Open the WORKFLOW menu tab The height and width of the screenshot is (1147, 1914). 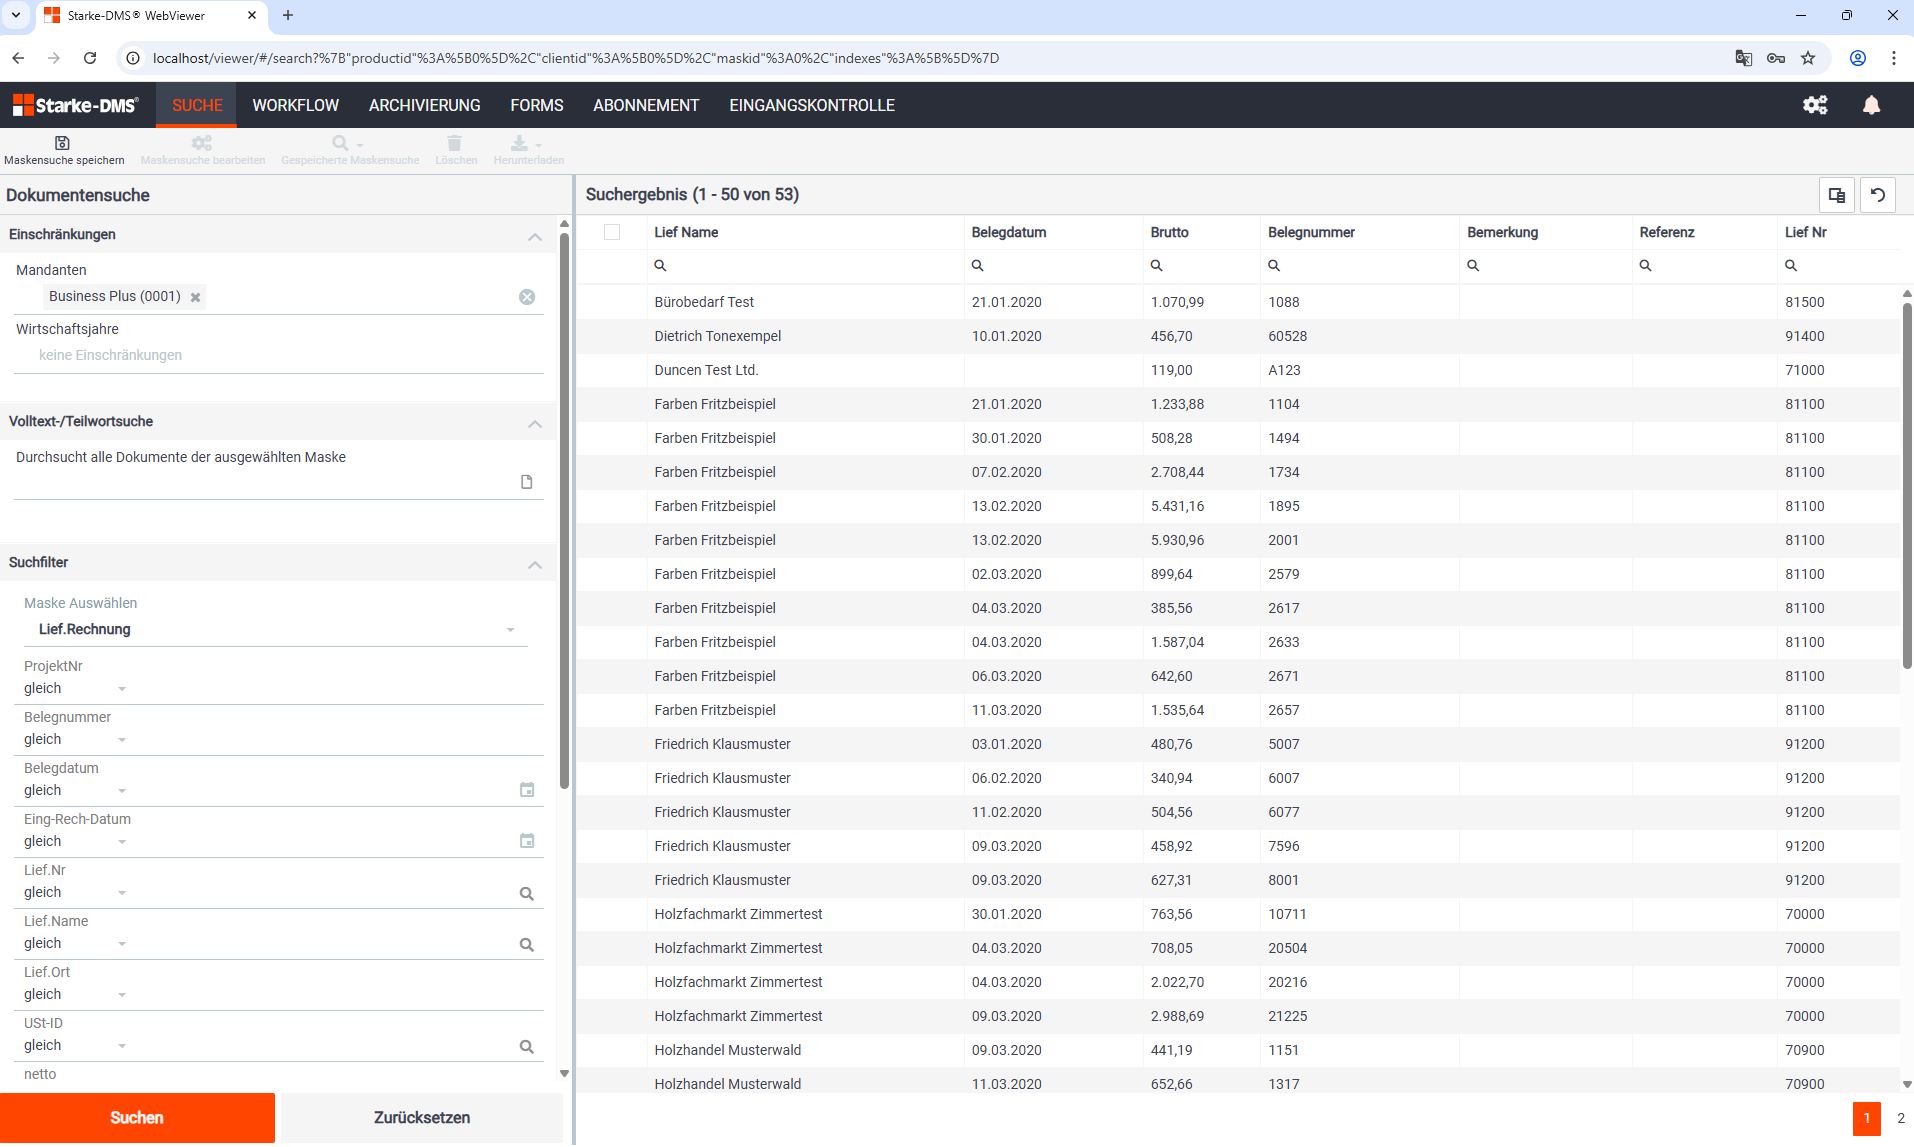point(295,105)
